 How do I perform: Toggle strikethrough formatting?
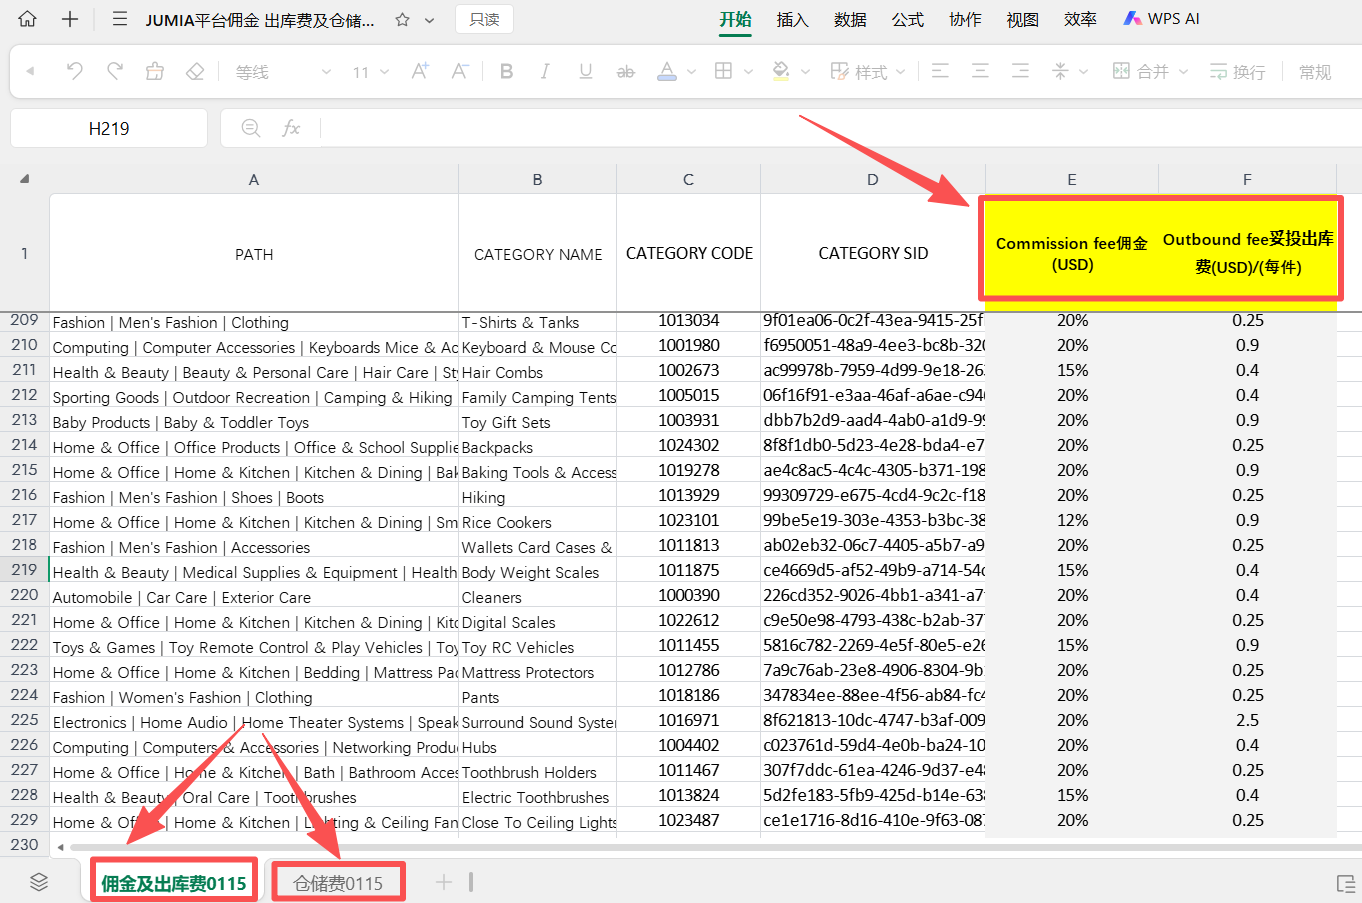[625, 71]
